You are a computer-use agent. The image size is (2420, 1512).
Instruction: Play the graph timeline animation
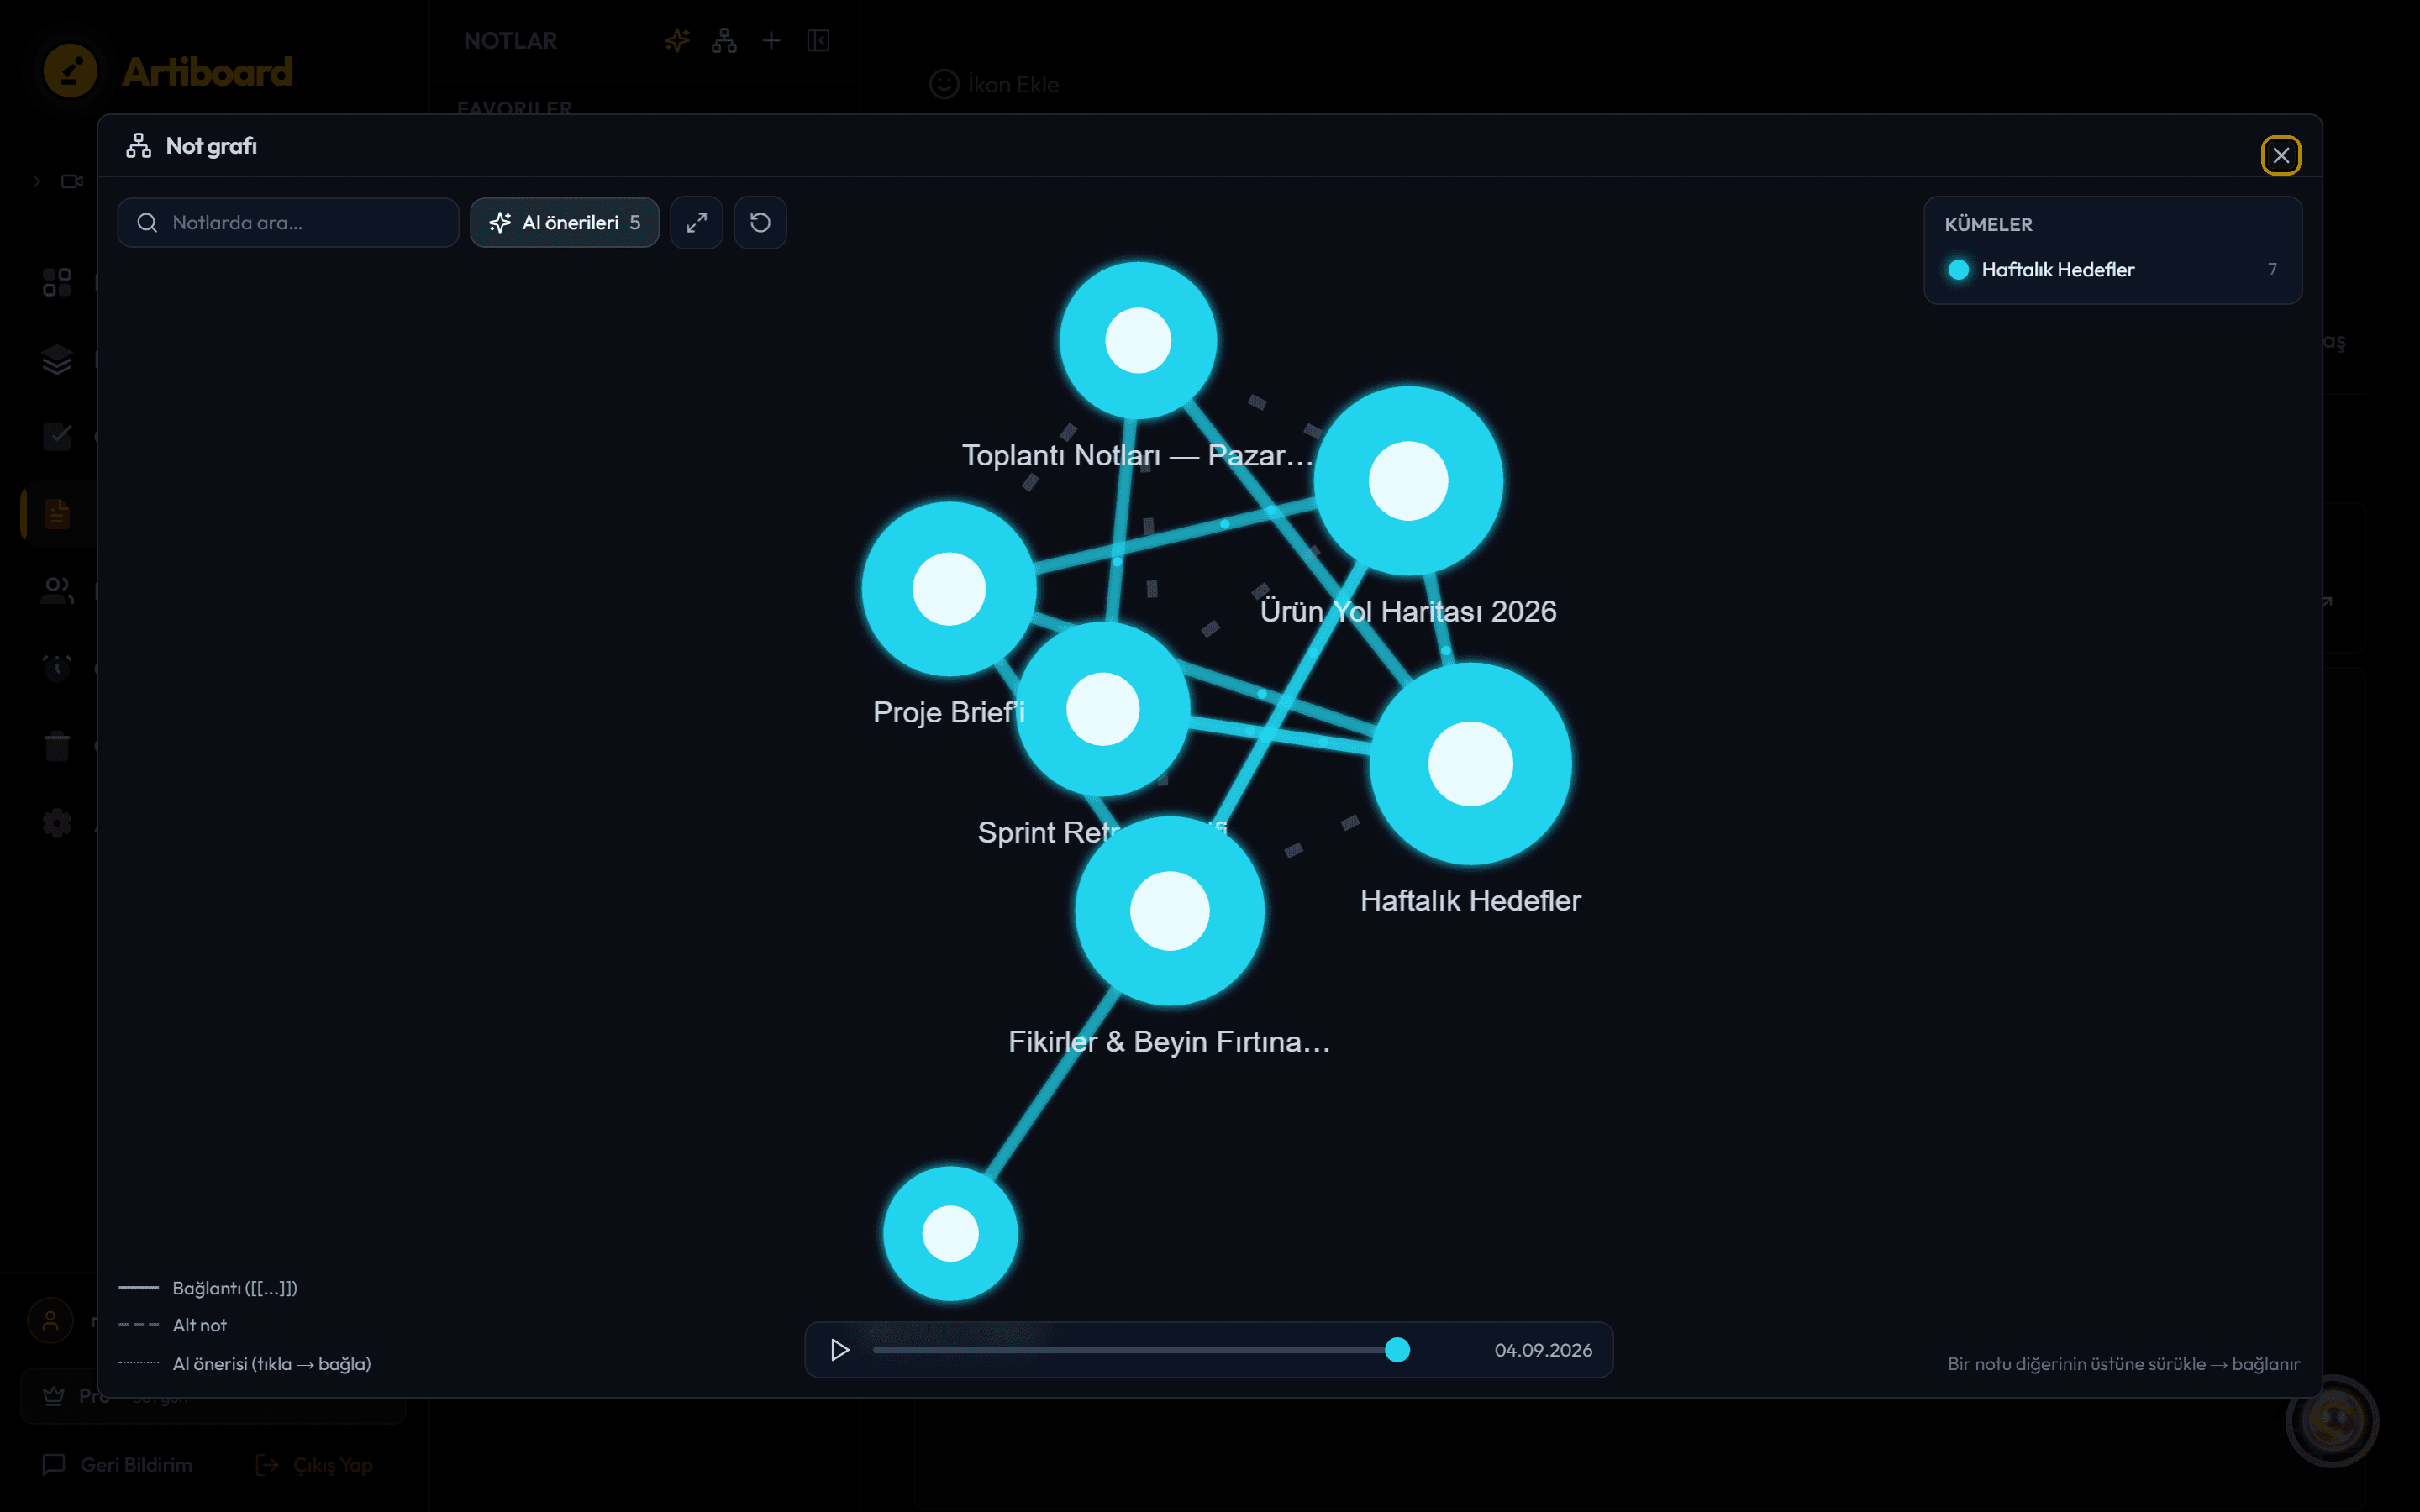click(x=840, y=1350)
